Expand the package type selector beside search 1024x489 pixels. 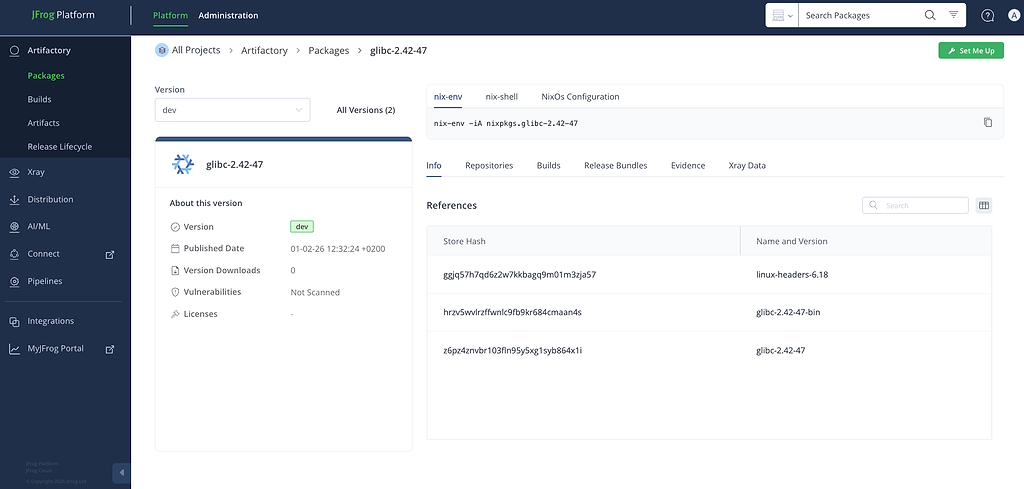(x=782, y=15)
